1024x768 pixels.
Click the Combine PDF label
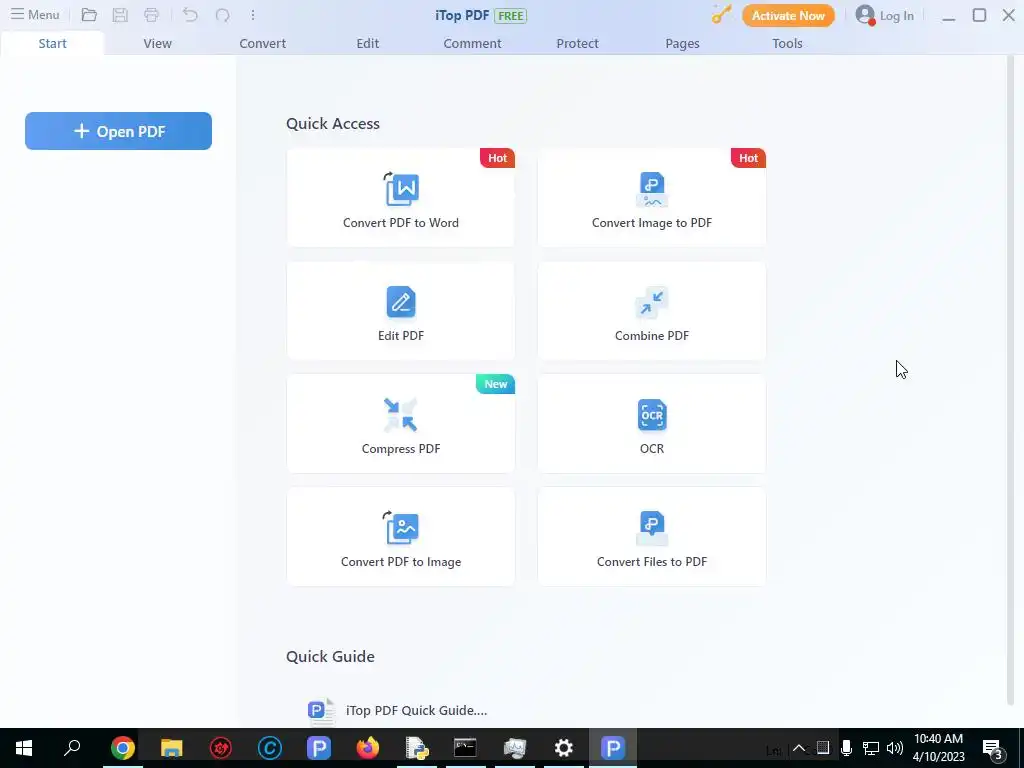point(652,336)
